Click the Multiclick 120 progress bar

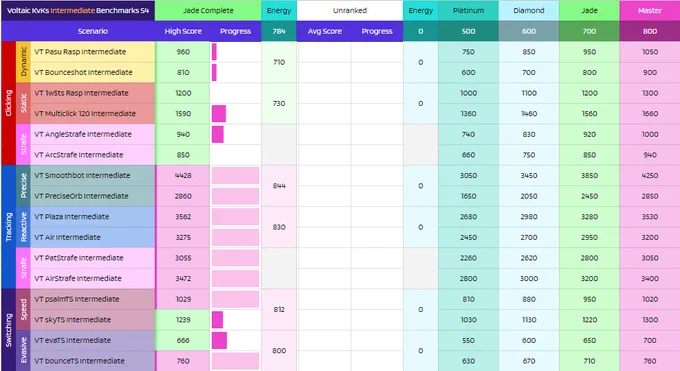point(219,114)
